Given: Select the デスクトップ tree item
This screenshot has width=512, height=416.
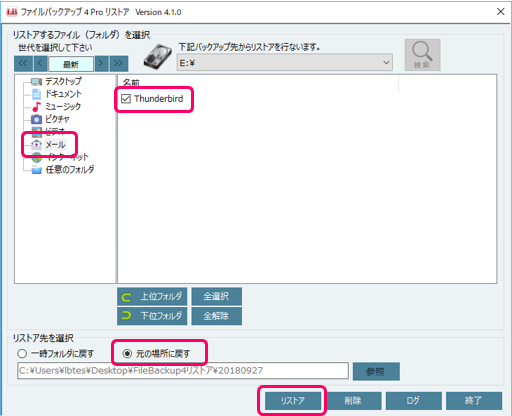Looking at the screenshot, I should 56,81.
